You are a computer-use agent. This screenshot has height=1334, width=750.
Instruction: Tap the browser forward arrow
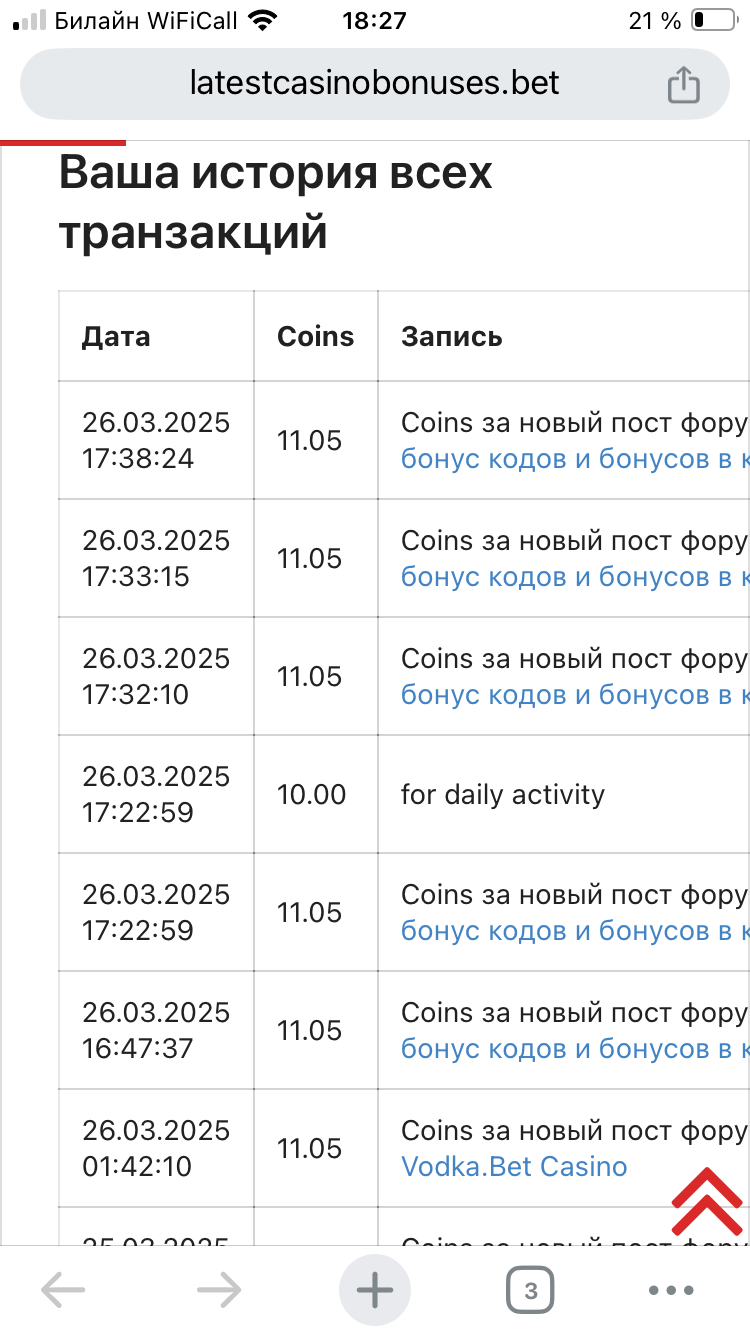coord(219,1291)
